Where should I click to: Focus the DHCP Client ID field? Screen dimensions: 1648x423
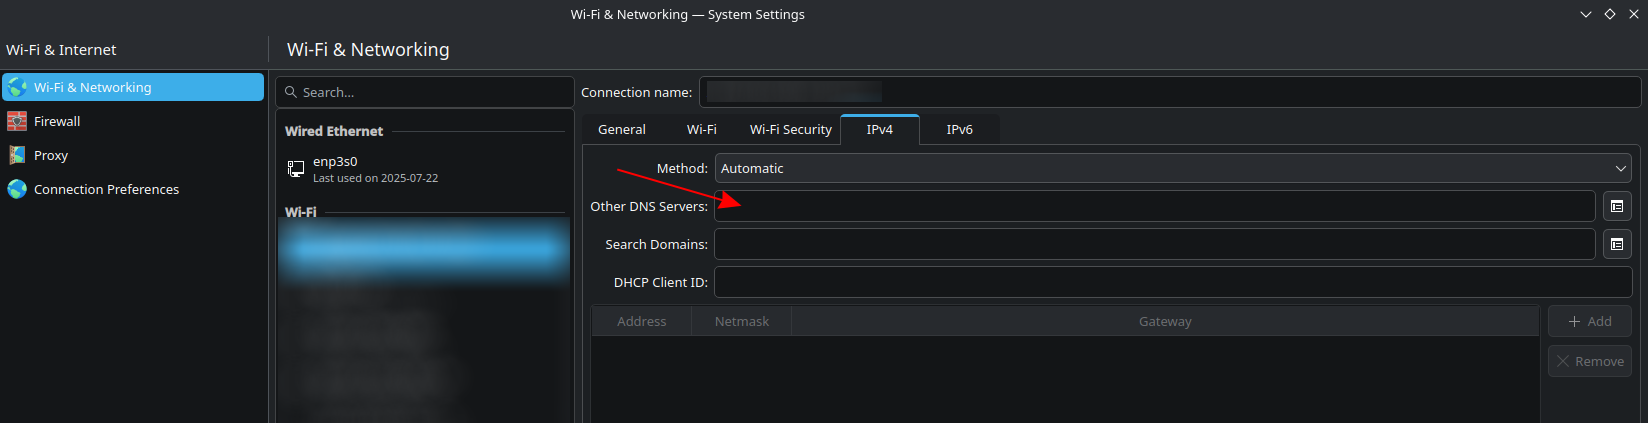pyautogui.click(x=1172, y=282)
